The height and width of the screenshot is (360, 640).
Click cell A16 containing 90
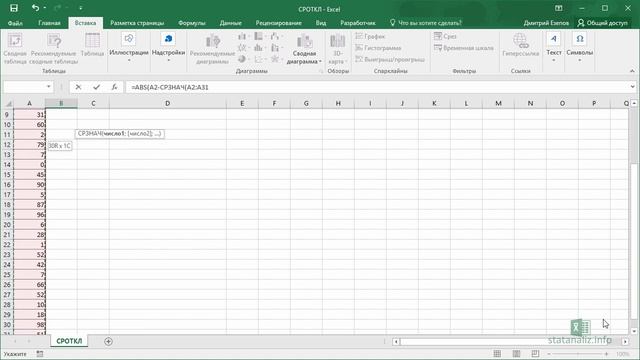pyautogui.click(x=29, y=184)
